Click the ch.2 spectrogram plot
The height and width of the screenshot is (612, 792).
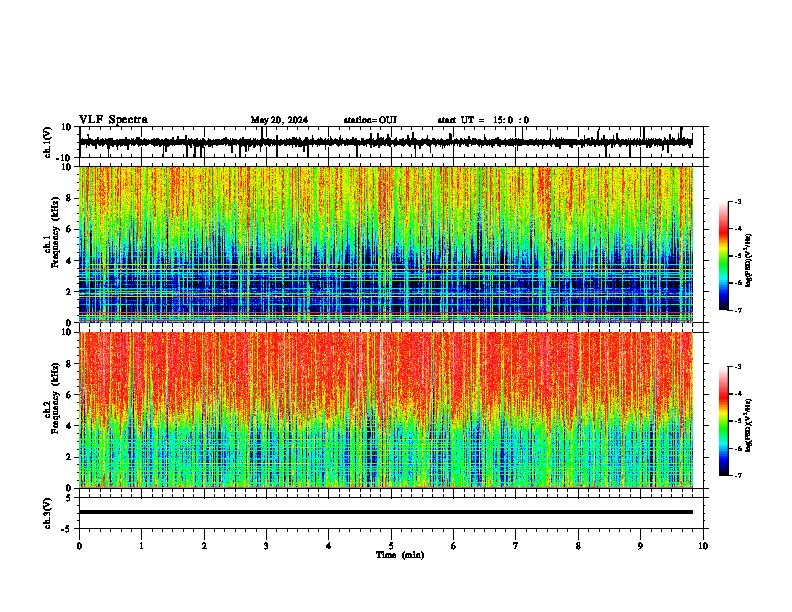click(386, 410)
